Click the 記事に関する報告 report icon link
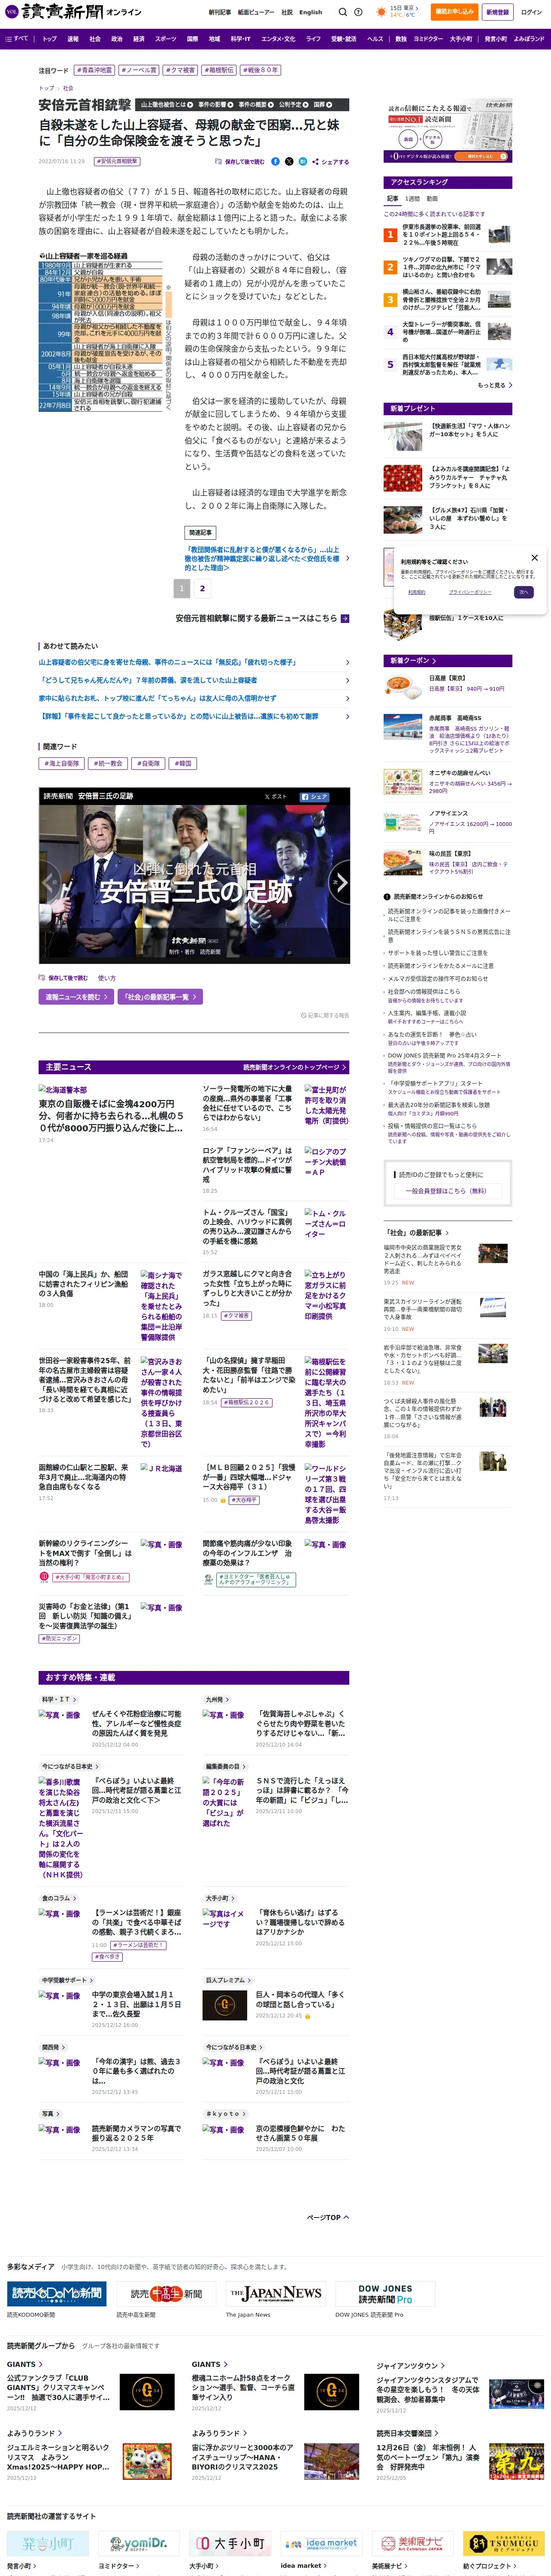The image size is (551, 2576). [325, 1015]
